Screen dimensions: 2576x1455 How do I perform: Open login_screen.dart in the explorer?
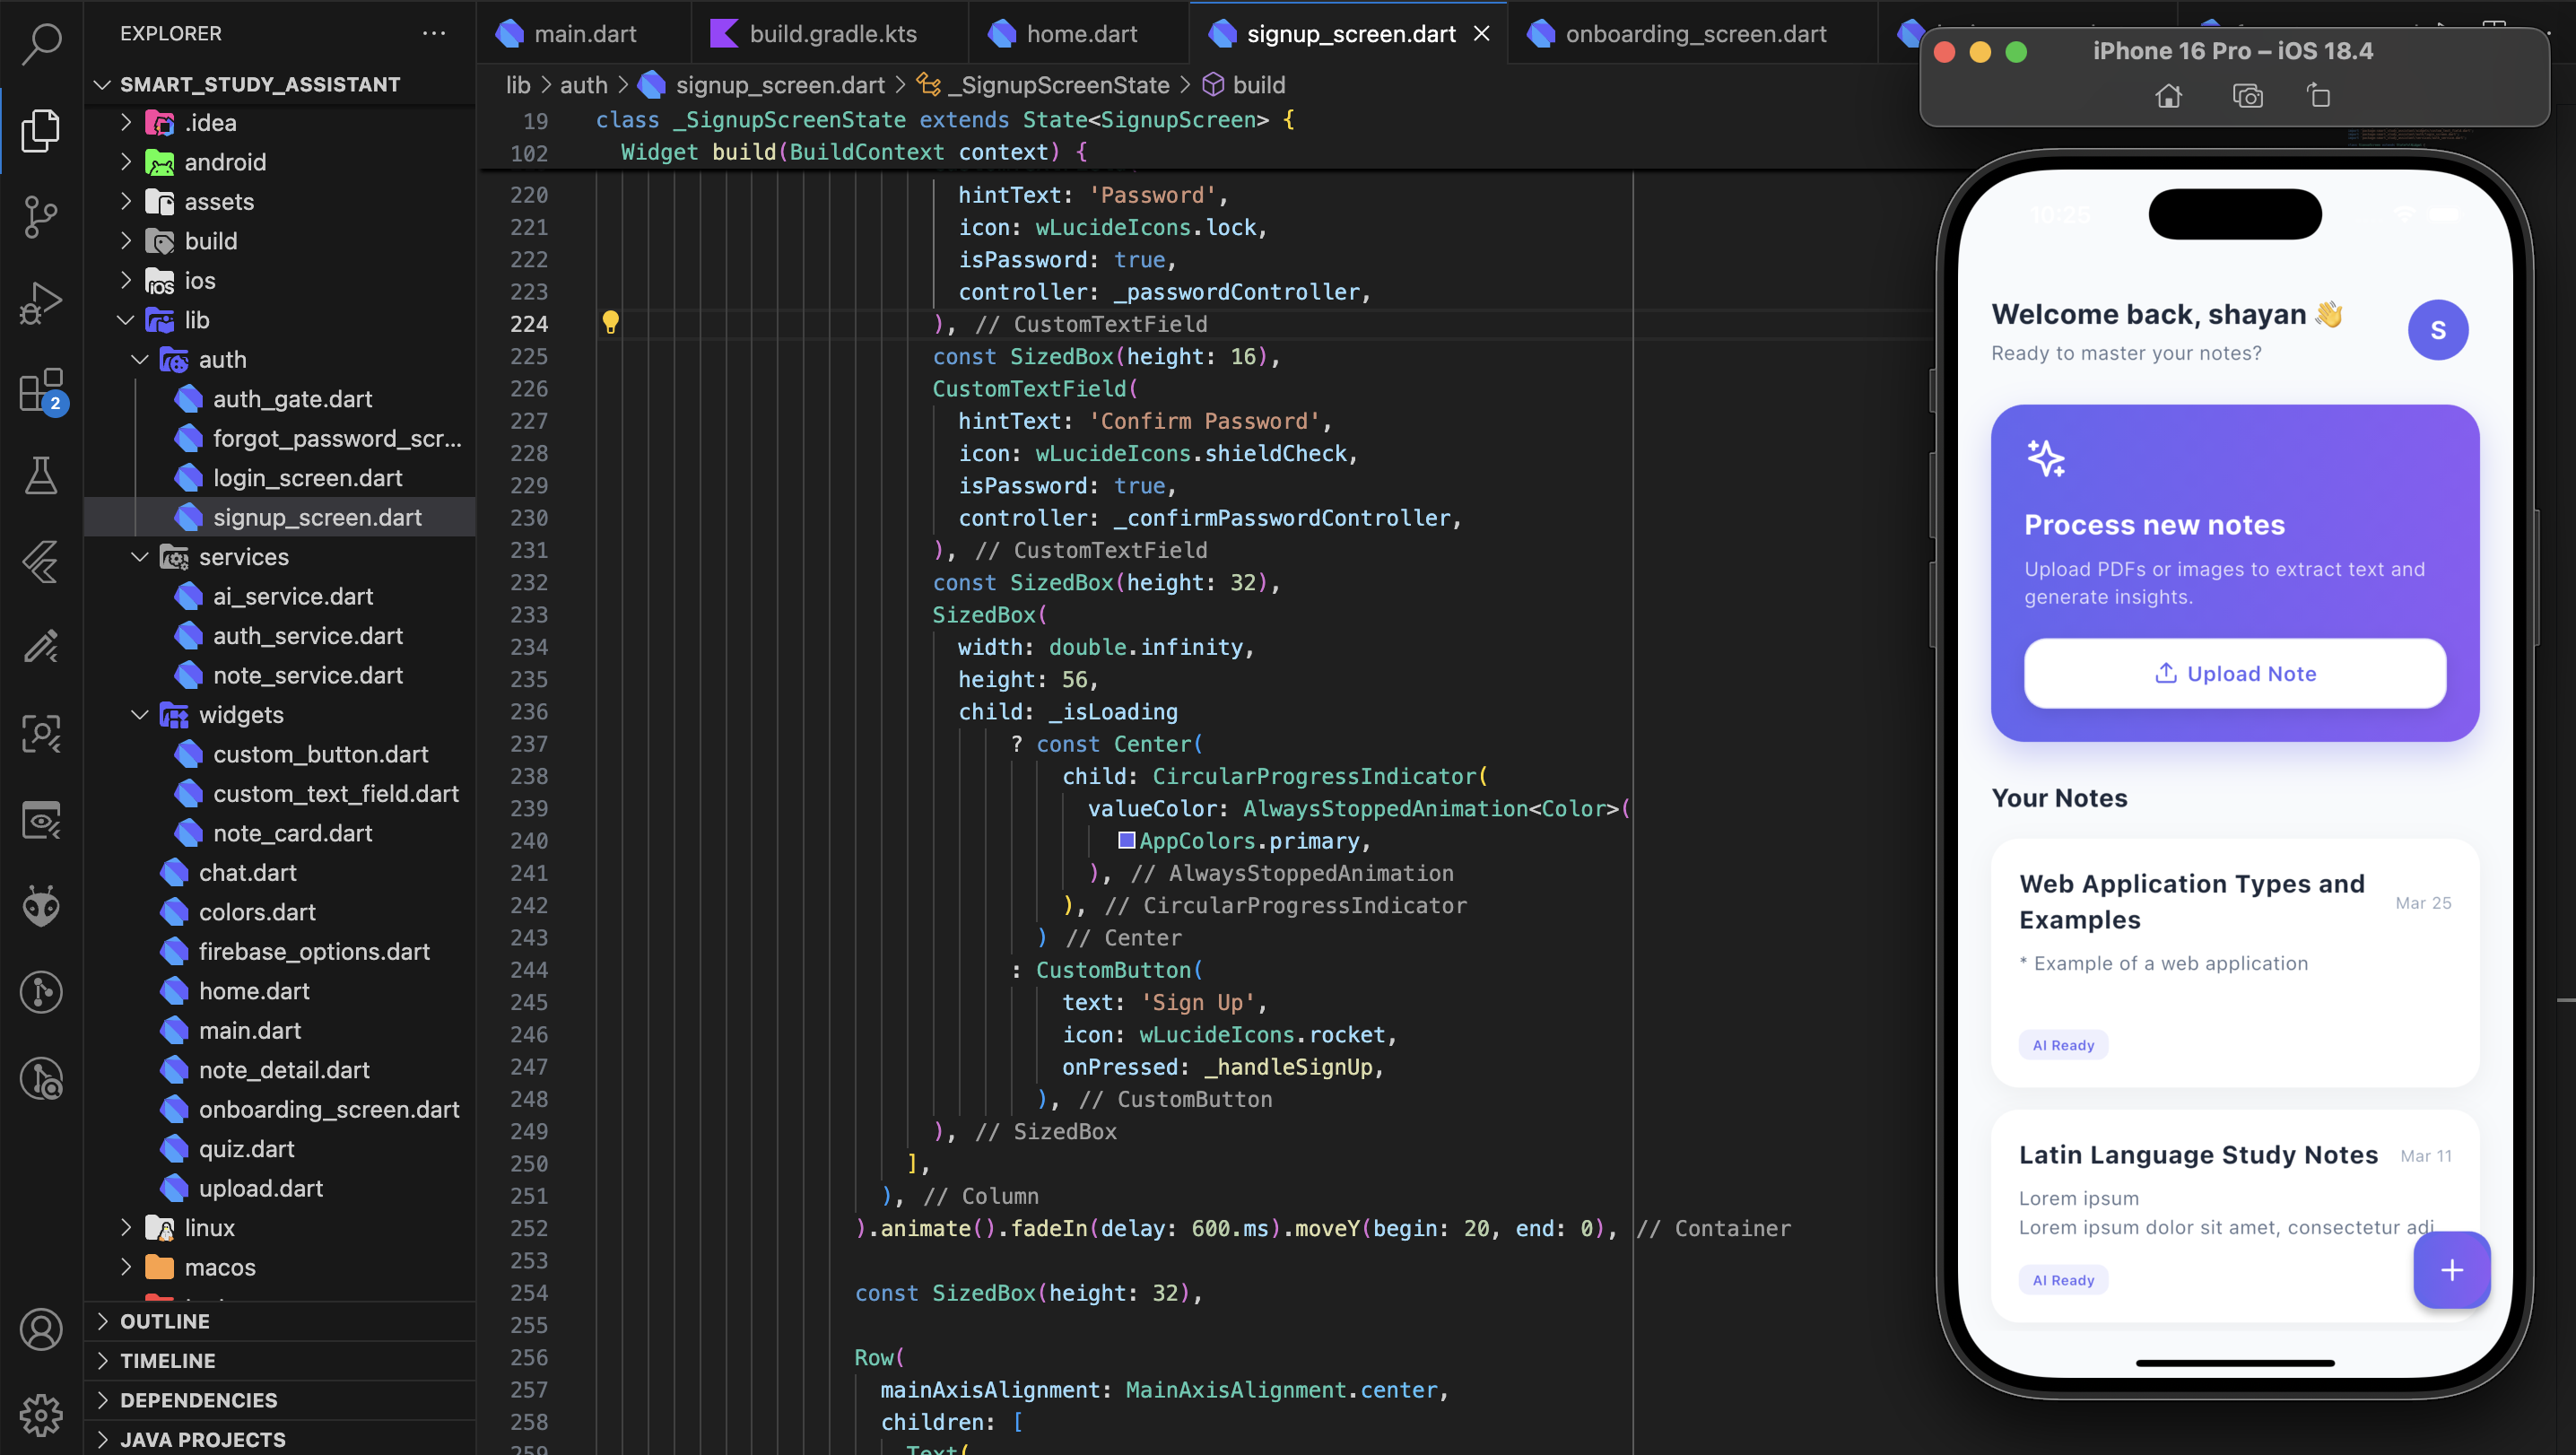(x=307, y=478)
